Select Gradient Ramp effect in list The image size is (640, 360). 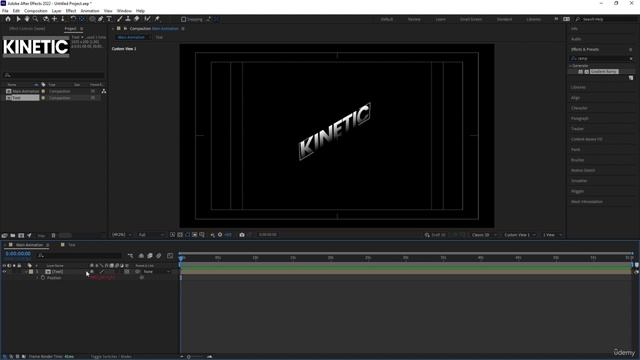coord(604,71)
